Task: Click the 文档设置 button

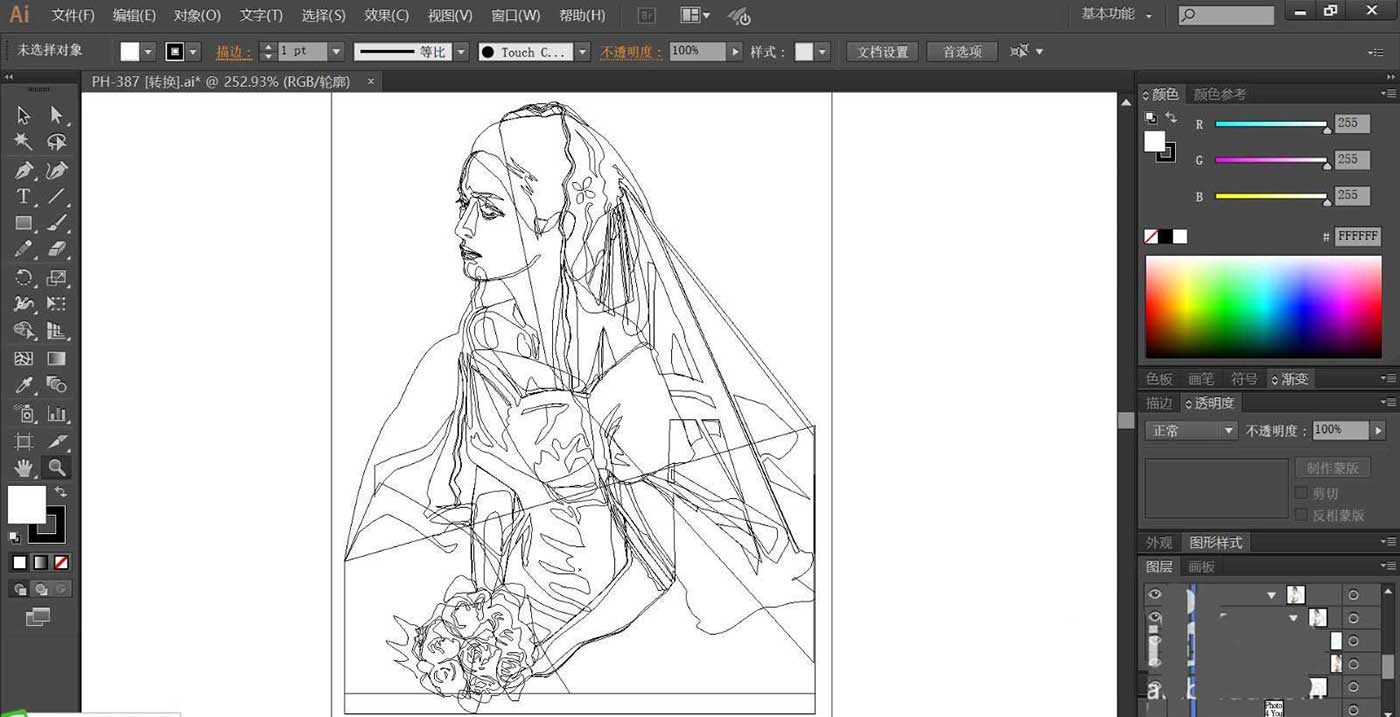Action: [x=882, y=52]
